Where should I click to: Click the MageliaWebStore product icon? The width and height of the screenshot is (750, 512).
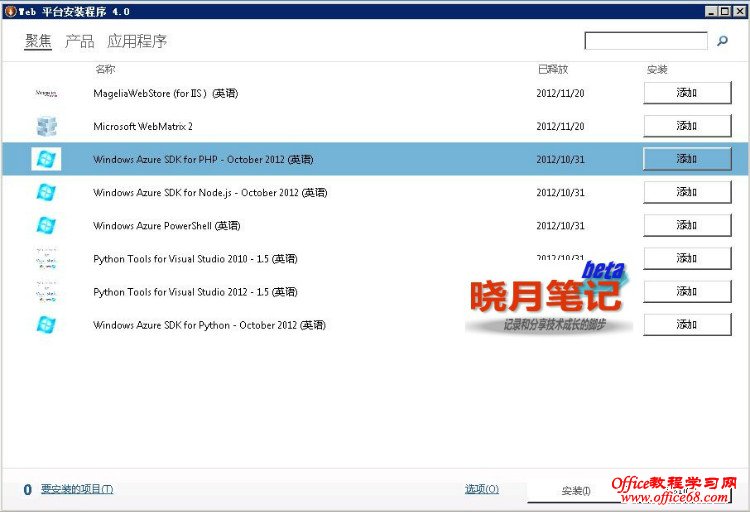[x=46, y=93]
